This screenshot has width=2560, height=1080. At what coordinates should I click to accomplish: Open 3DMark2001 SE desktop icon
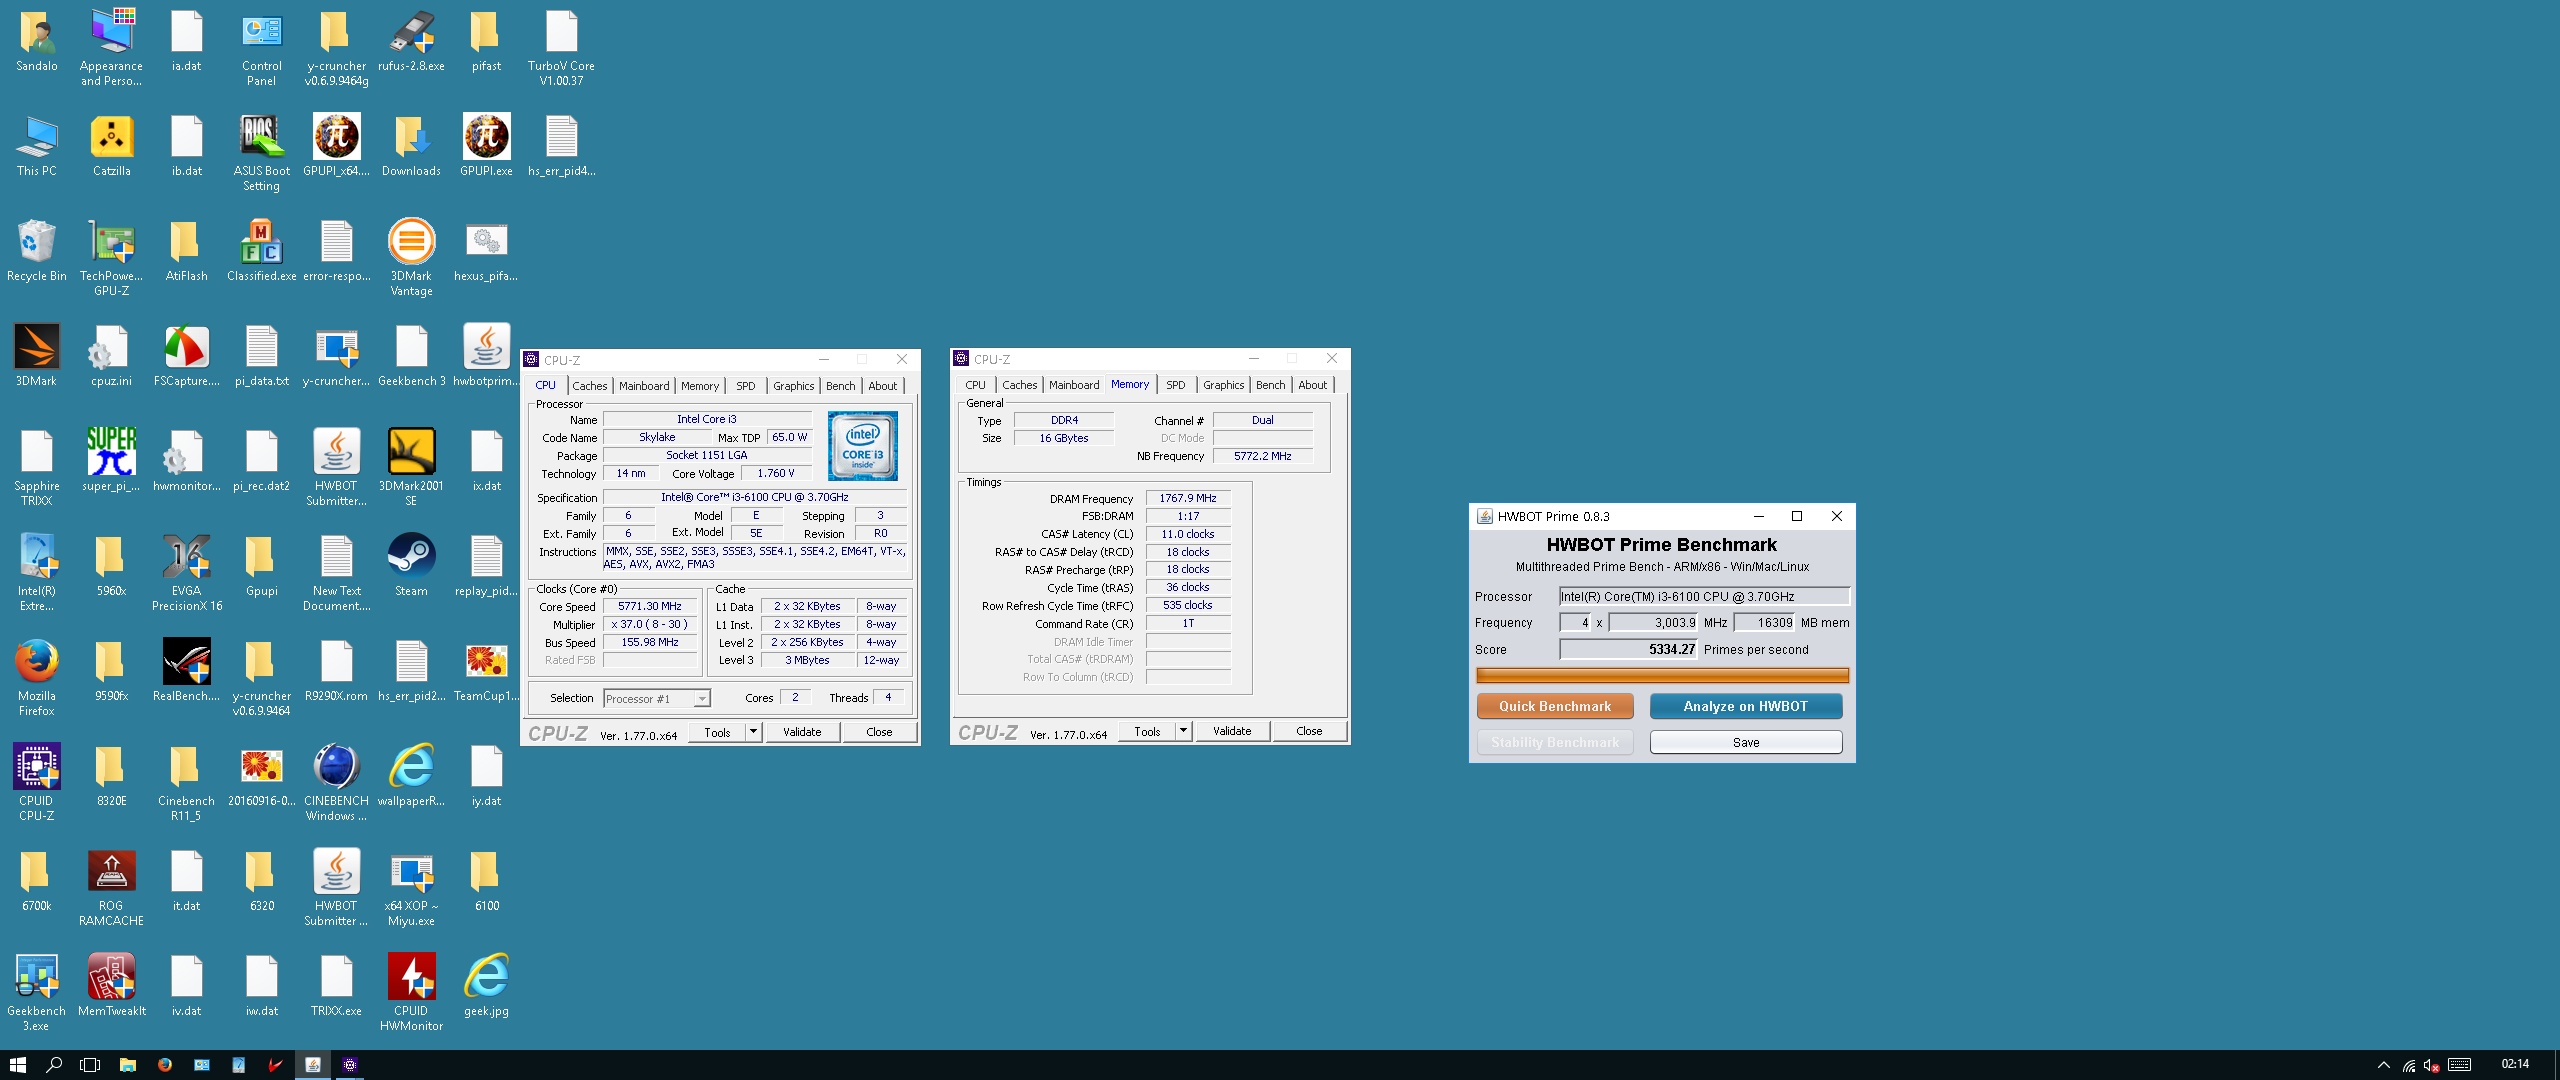pos(411,469)
